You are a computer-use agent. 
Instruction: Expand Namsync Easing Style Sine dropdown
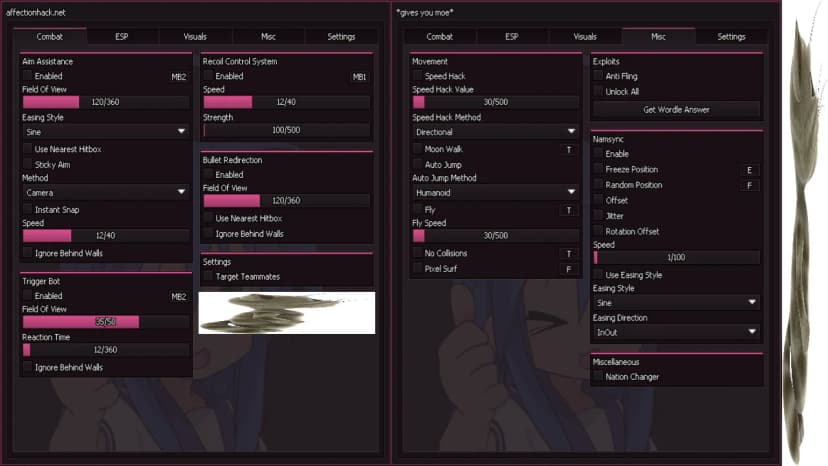676,303
